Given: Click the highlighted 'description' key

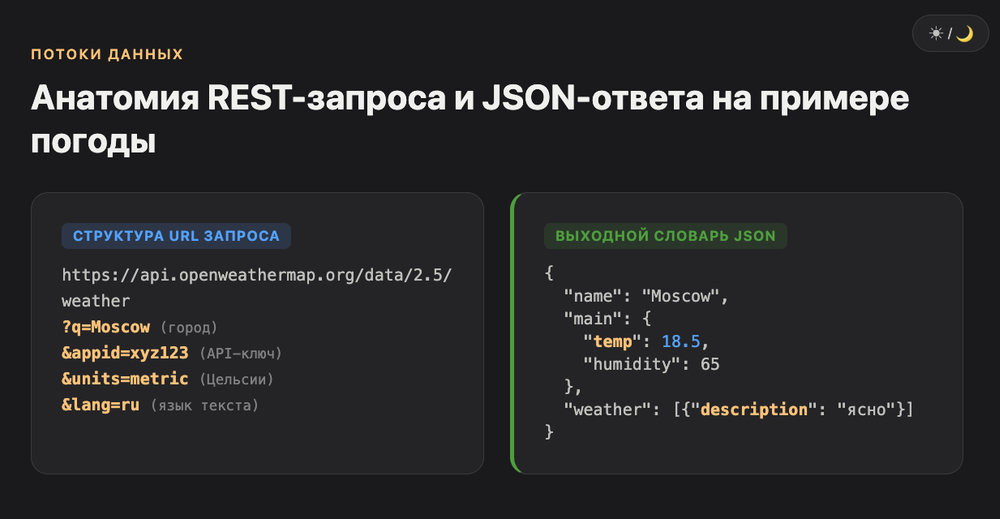Looking at the screenshot, I should (x=754, y=409).
